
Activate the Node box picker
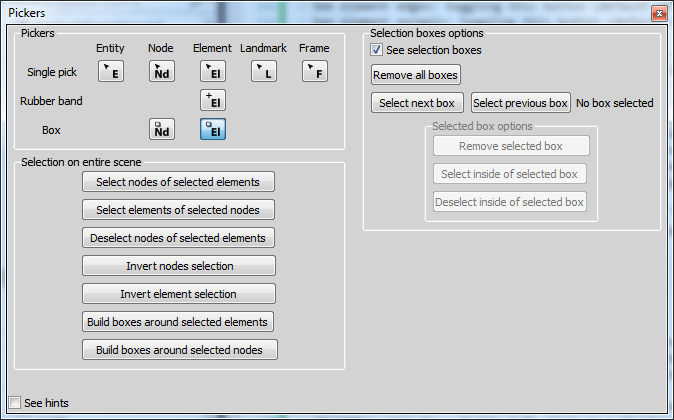click(x=162, y=129)
